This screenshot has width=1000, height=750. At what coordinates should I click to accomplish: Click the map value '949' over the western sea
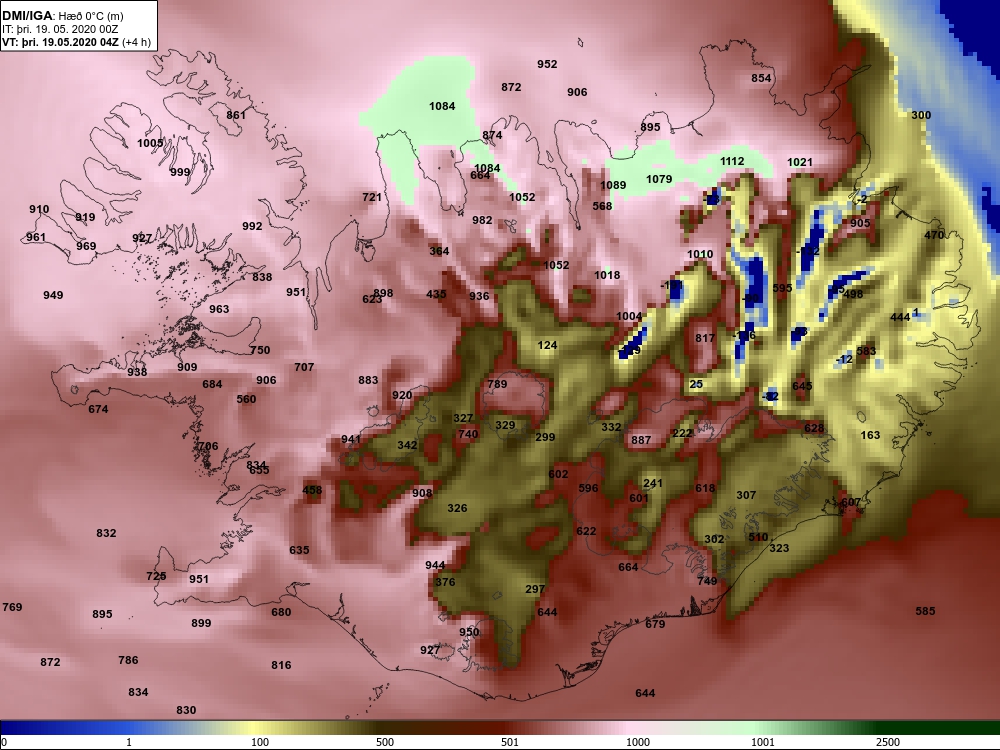coord(53,295)
